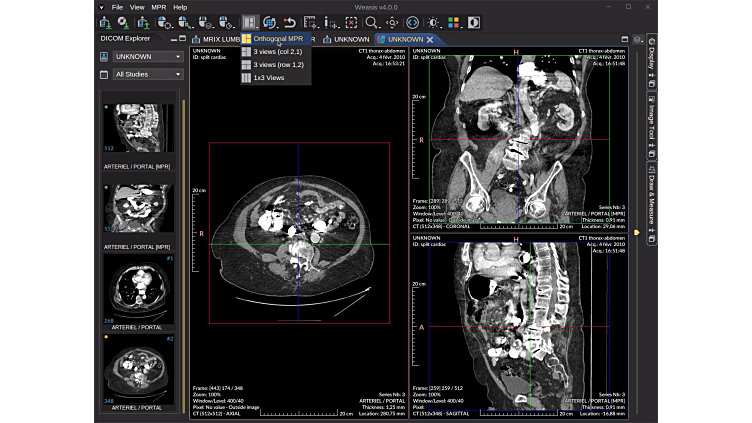Open the LUT color palette icon
This screenshot has width=752, height=423.
pyautogui.click(x=453, y=23)
